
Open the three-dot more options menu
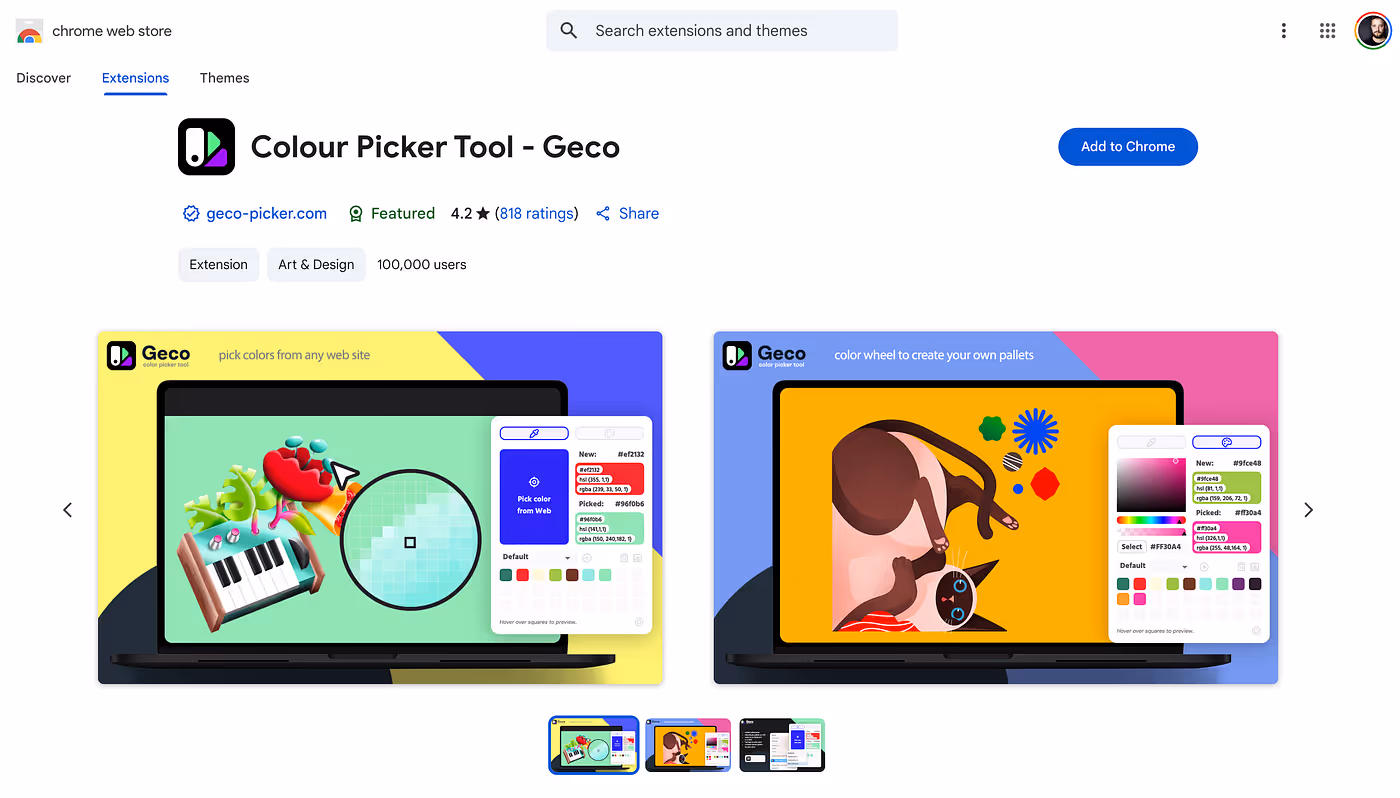(x=1283, y=31)
